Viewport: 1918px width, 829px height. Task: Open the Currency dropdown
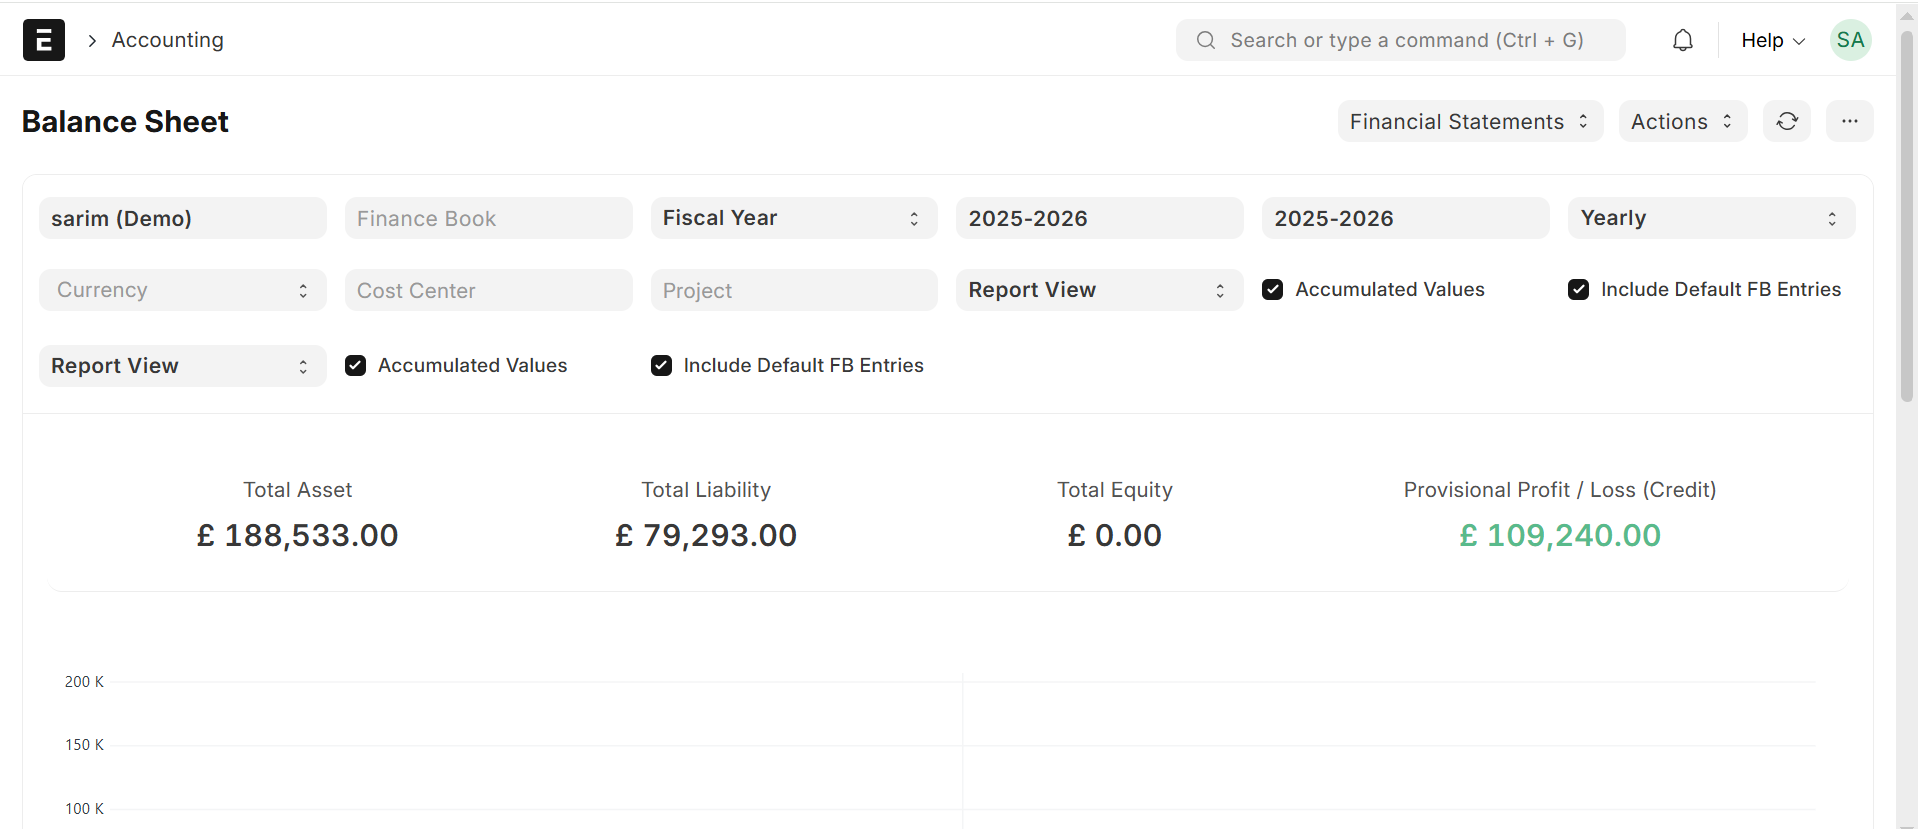182,290
